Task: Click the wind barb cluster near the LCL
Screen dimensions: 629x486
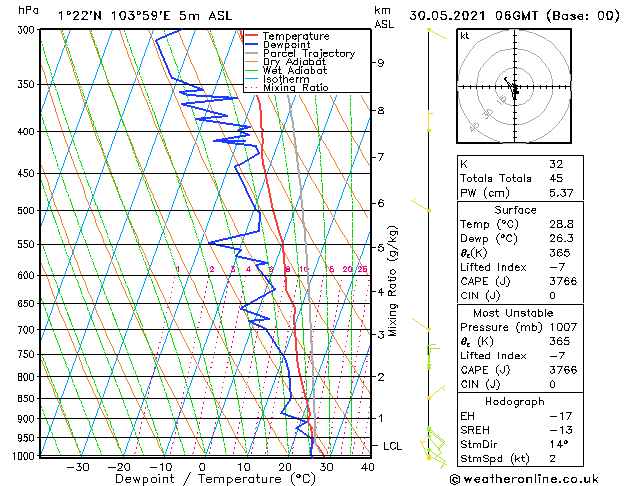Action: 435,440
